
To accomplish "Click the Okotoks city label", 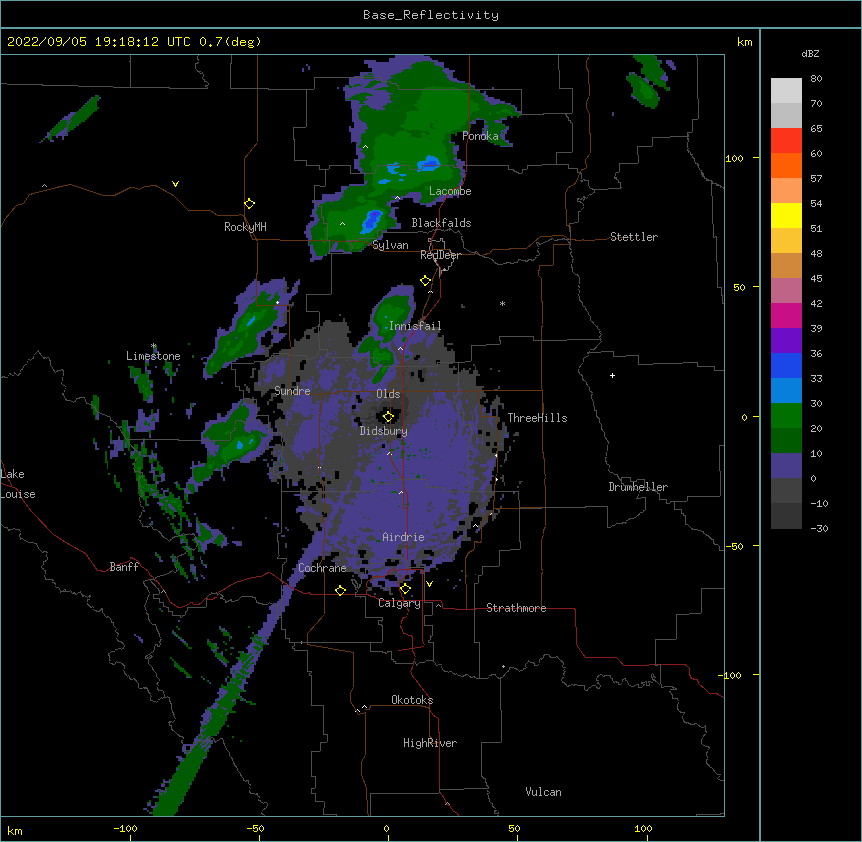I will click(x=412, y=700).
